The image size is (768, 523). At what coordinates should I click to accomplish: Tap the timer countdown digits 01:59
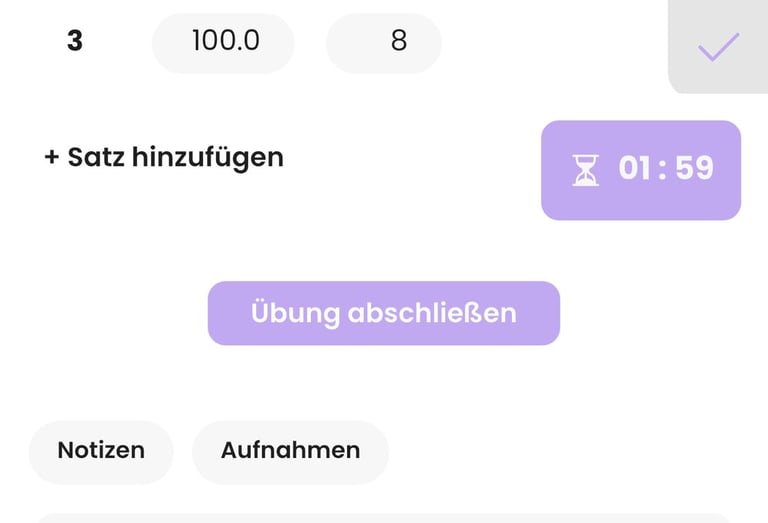666,169
